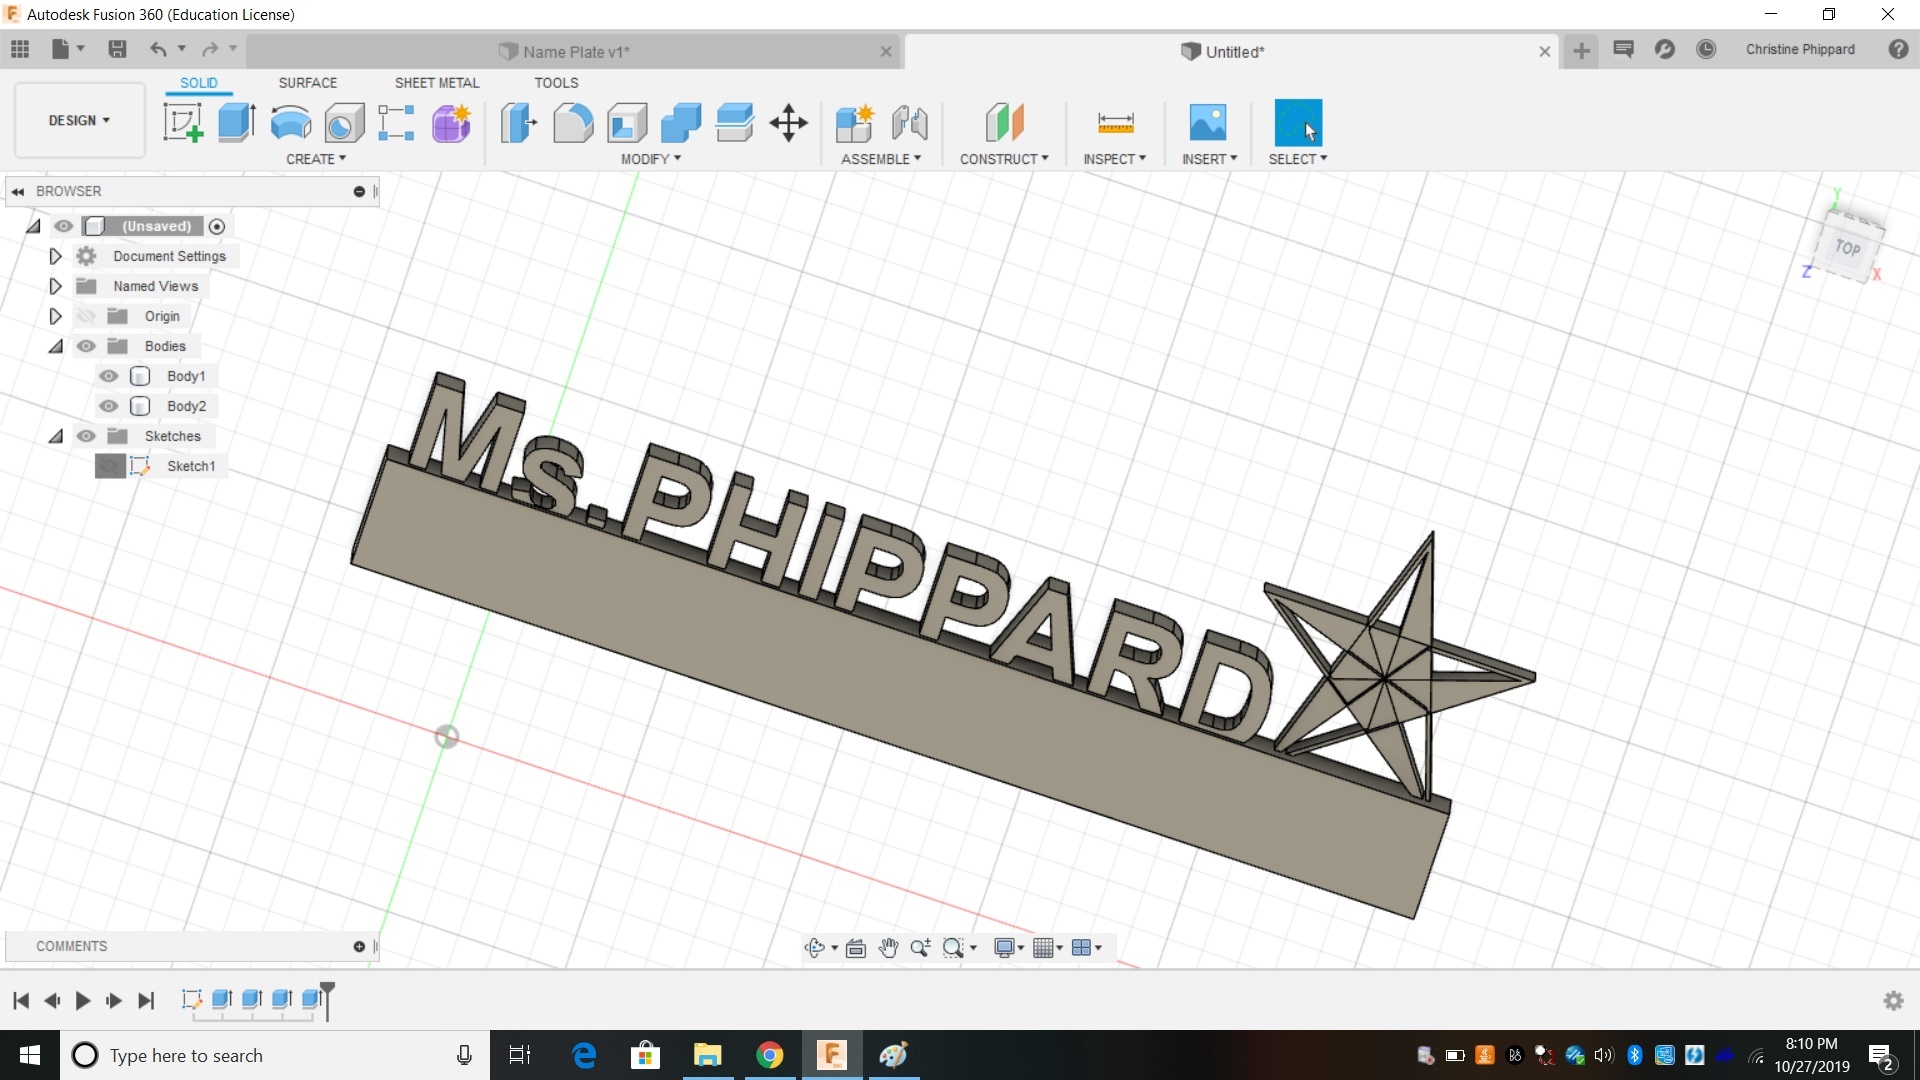1920x1080 pixels.
Task: Play the design timeline
Action: [x=83, y=1000]
